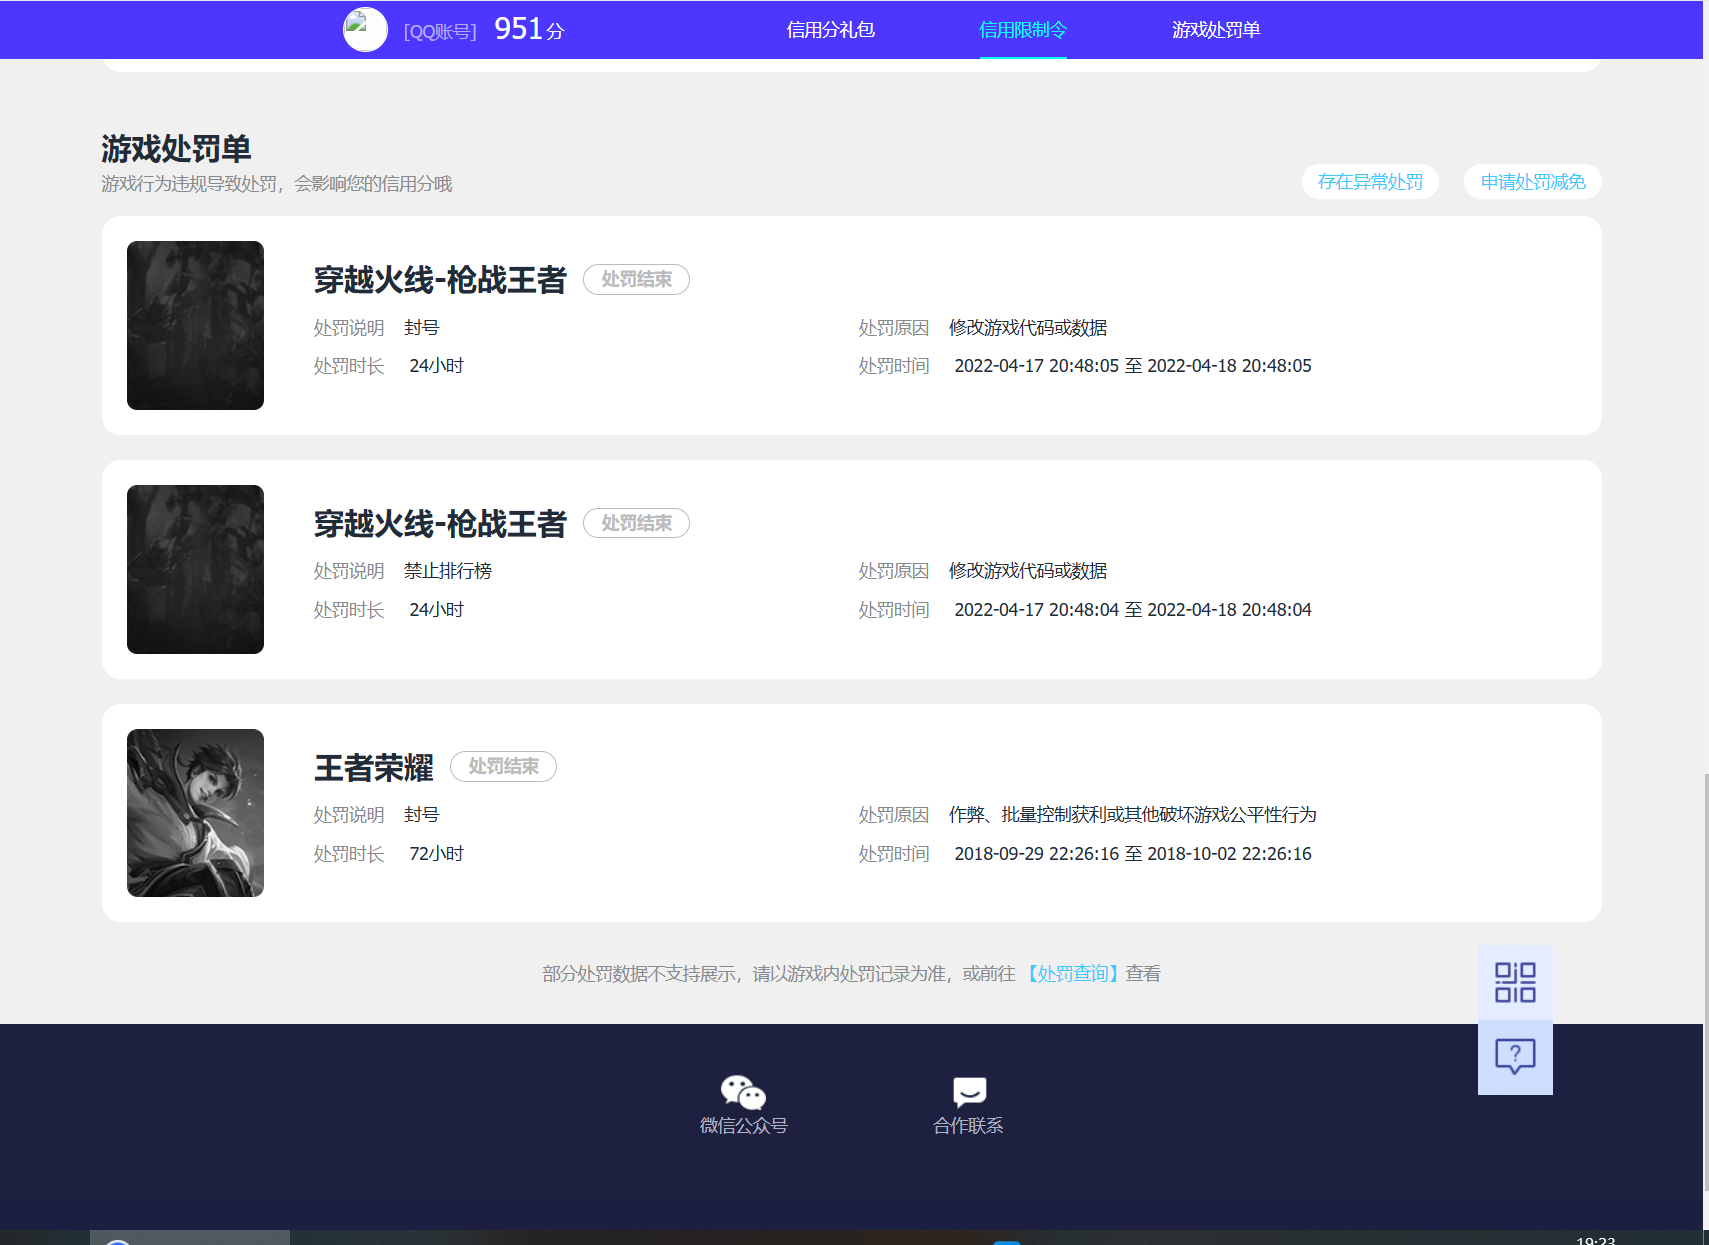The image size is (1709, 1245).
Task: Click the time range starting 2018-09-29 22:26:16
Action: point(1133,854)
